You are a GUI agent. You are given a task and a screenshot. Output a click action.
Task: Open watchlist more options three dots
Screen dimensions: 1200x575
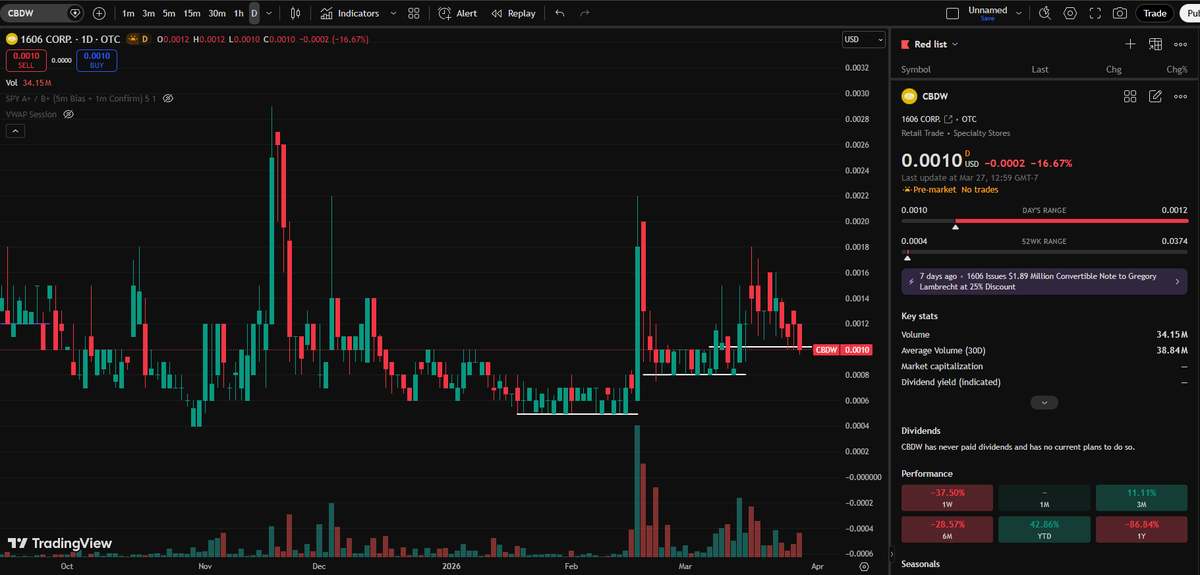click(x=1180, y=44)
